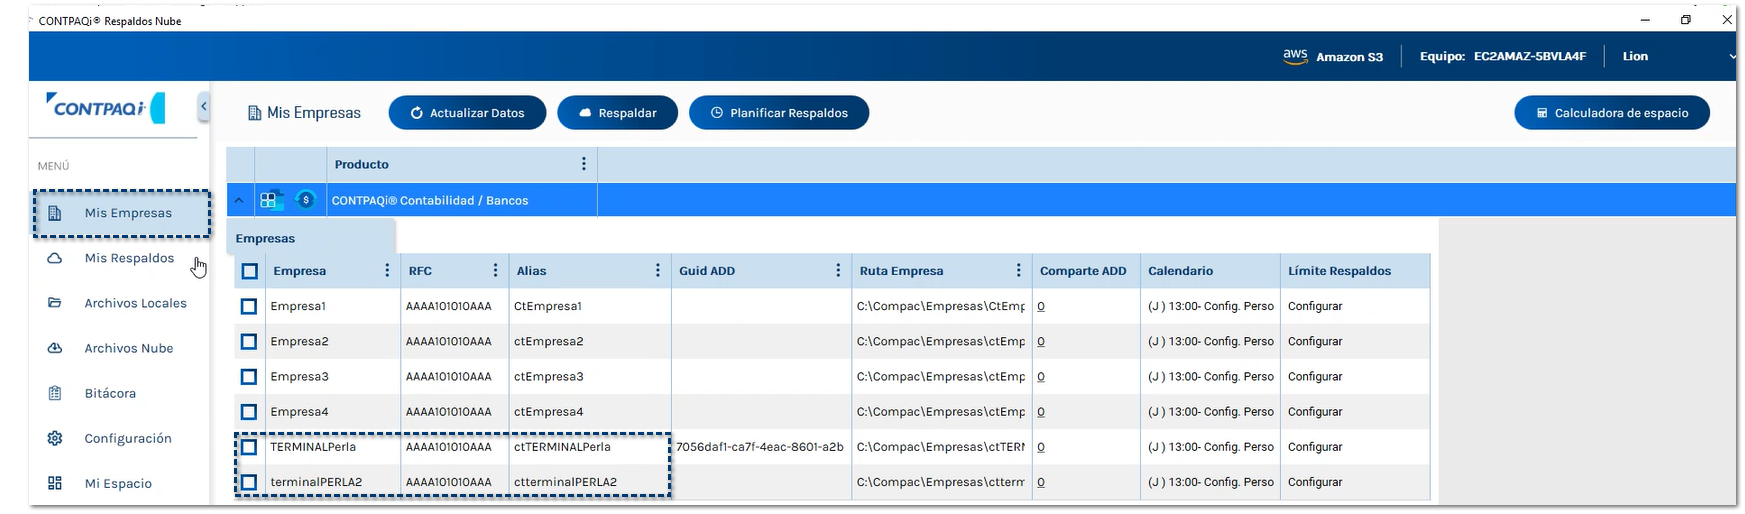The height and width of the screenshot is (514, 1745).
Task: Open Archivos Locales menu item
Action: point(135,303)
